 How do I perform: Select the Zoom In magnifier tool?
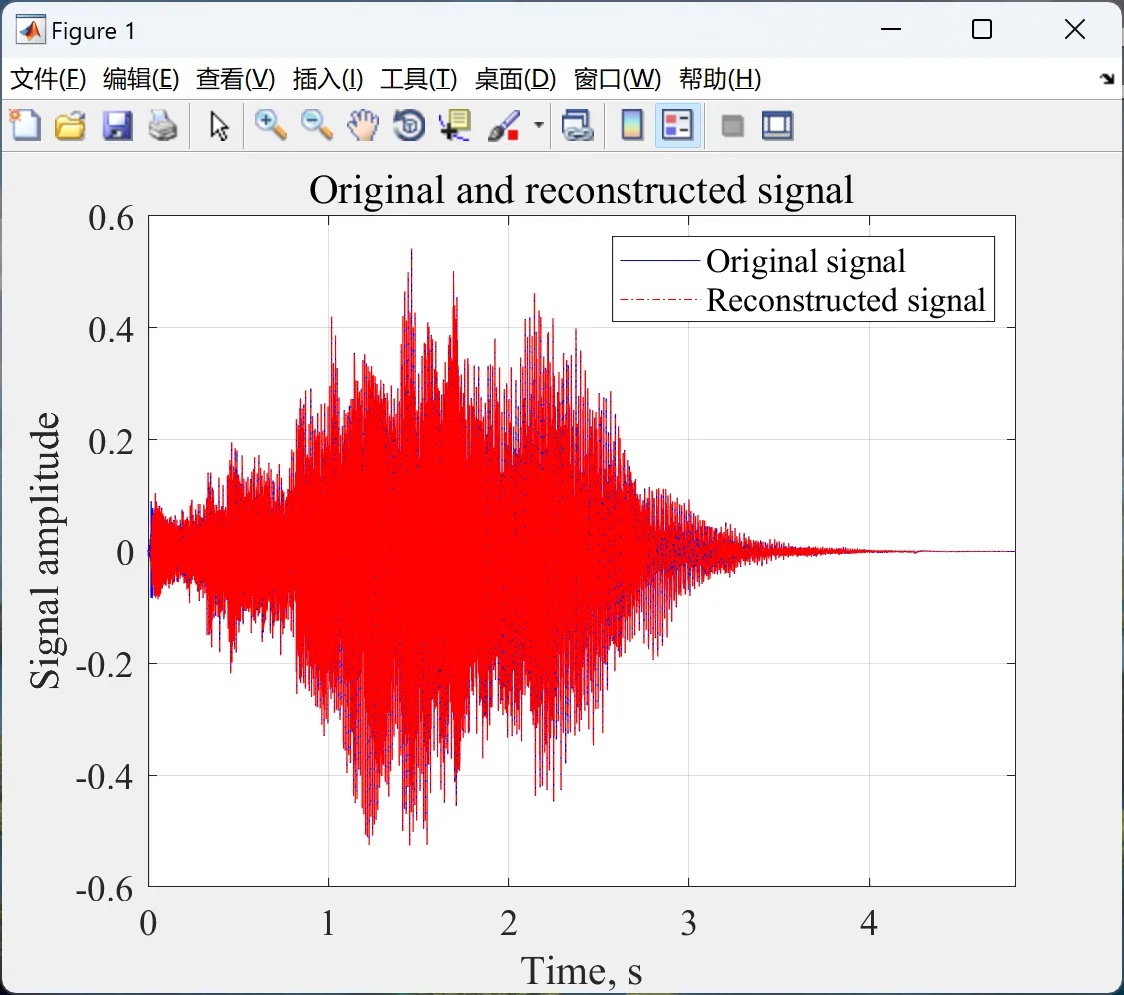270,125
